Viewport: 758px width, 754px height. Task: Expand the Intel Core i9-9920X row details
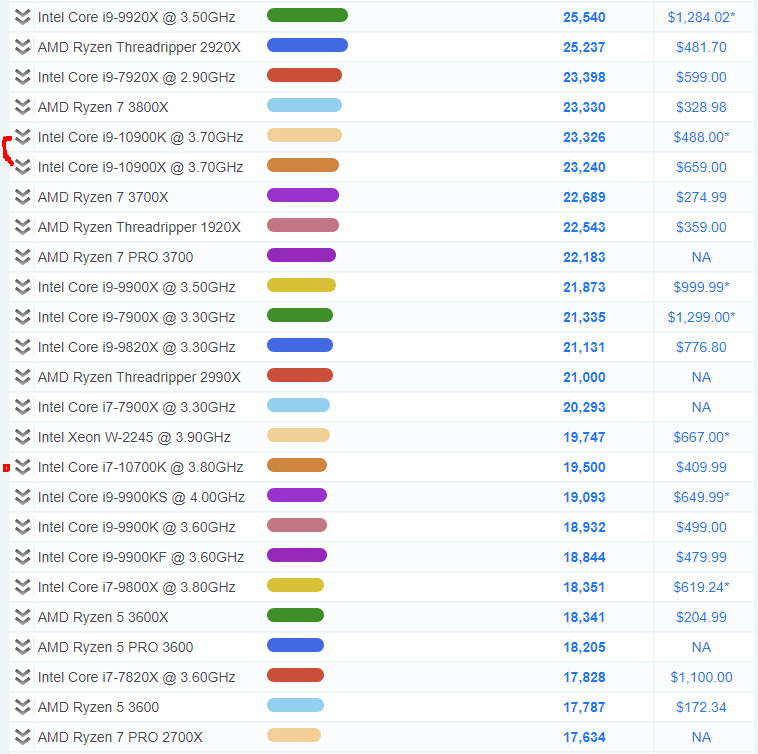click(22, 17)
